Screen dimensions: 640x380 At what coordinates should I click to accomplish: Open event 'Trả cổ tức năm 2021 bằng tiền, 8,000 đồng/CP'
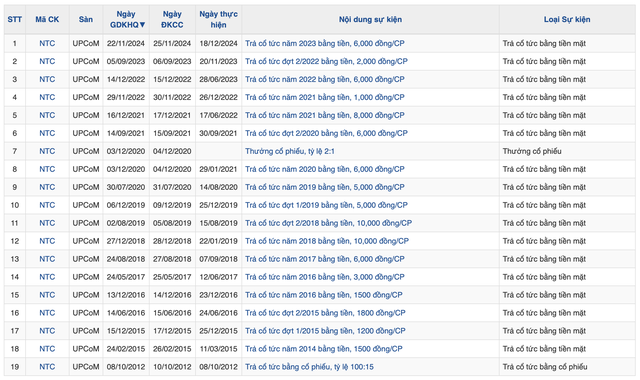click(325, 115)
